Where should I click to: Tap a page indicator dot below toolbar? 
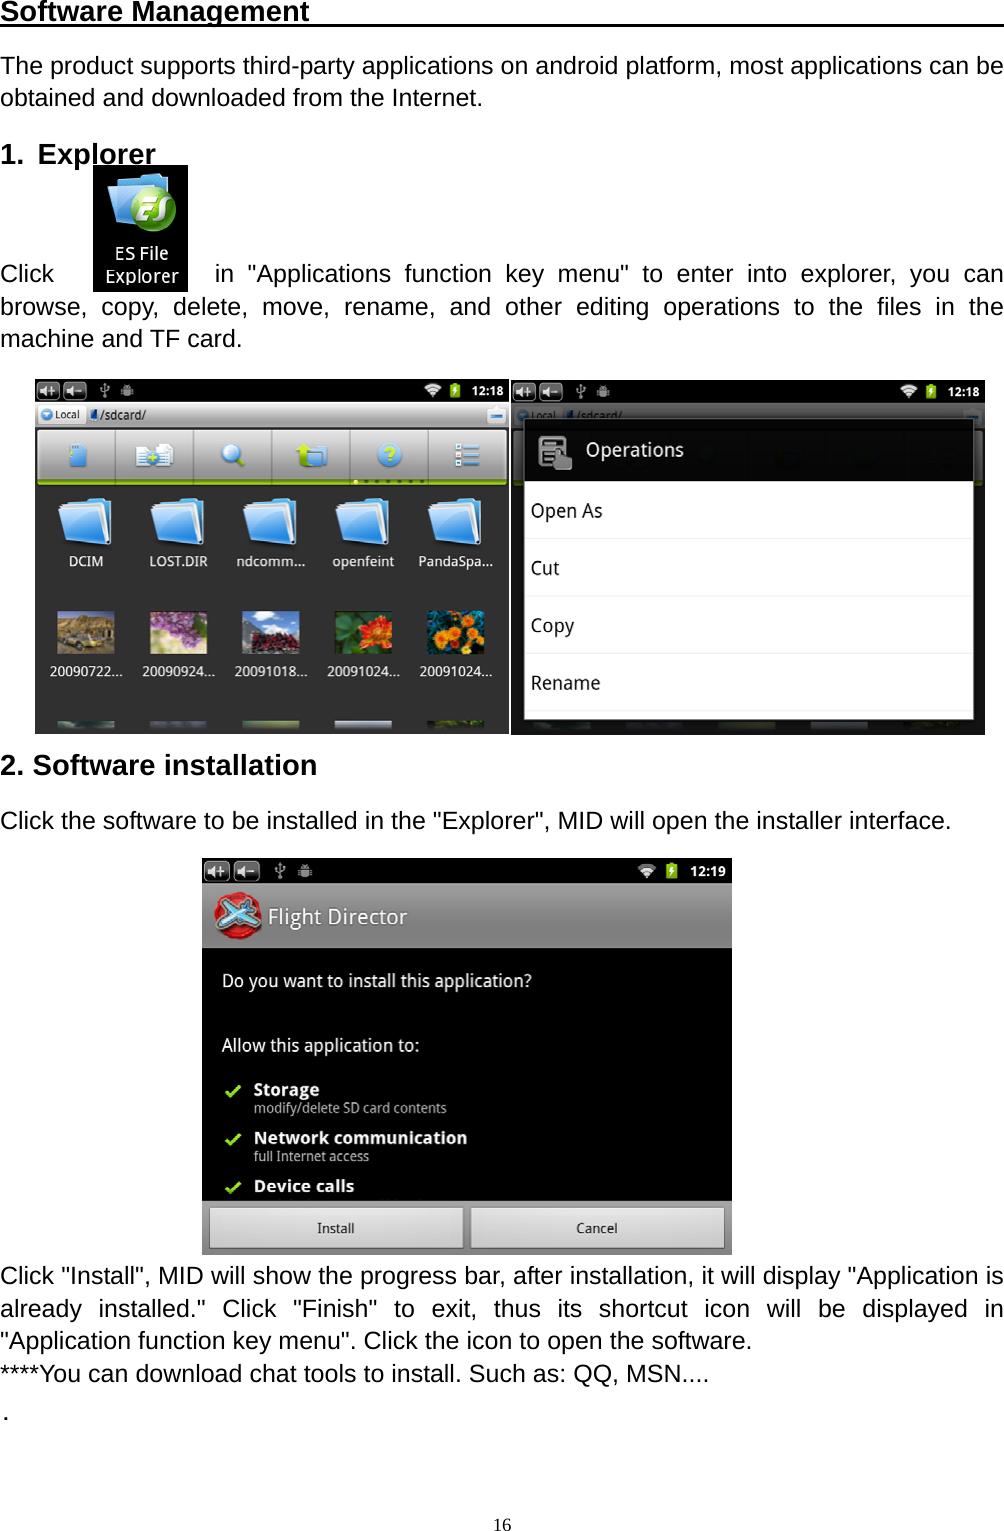click(357, 482)
